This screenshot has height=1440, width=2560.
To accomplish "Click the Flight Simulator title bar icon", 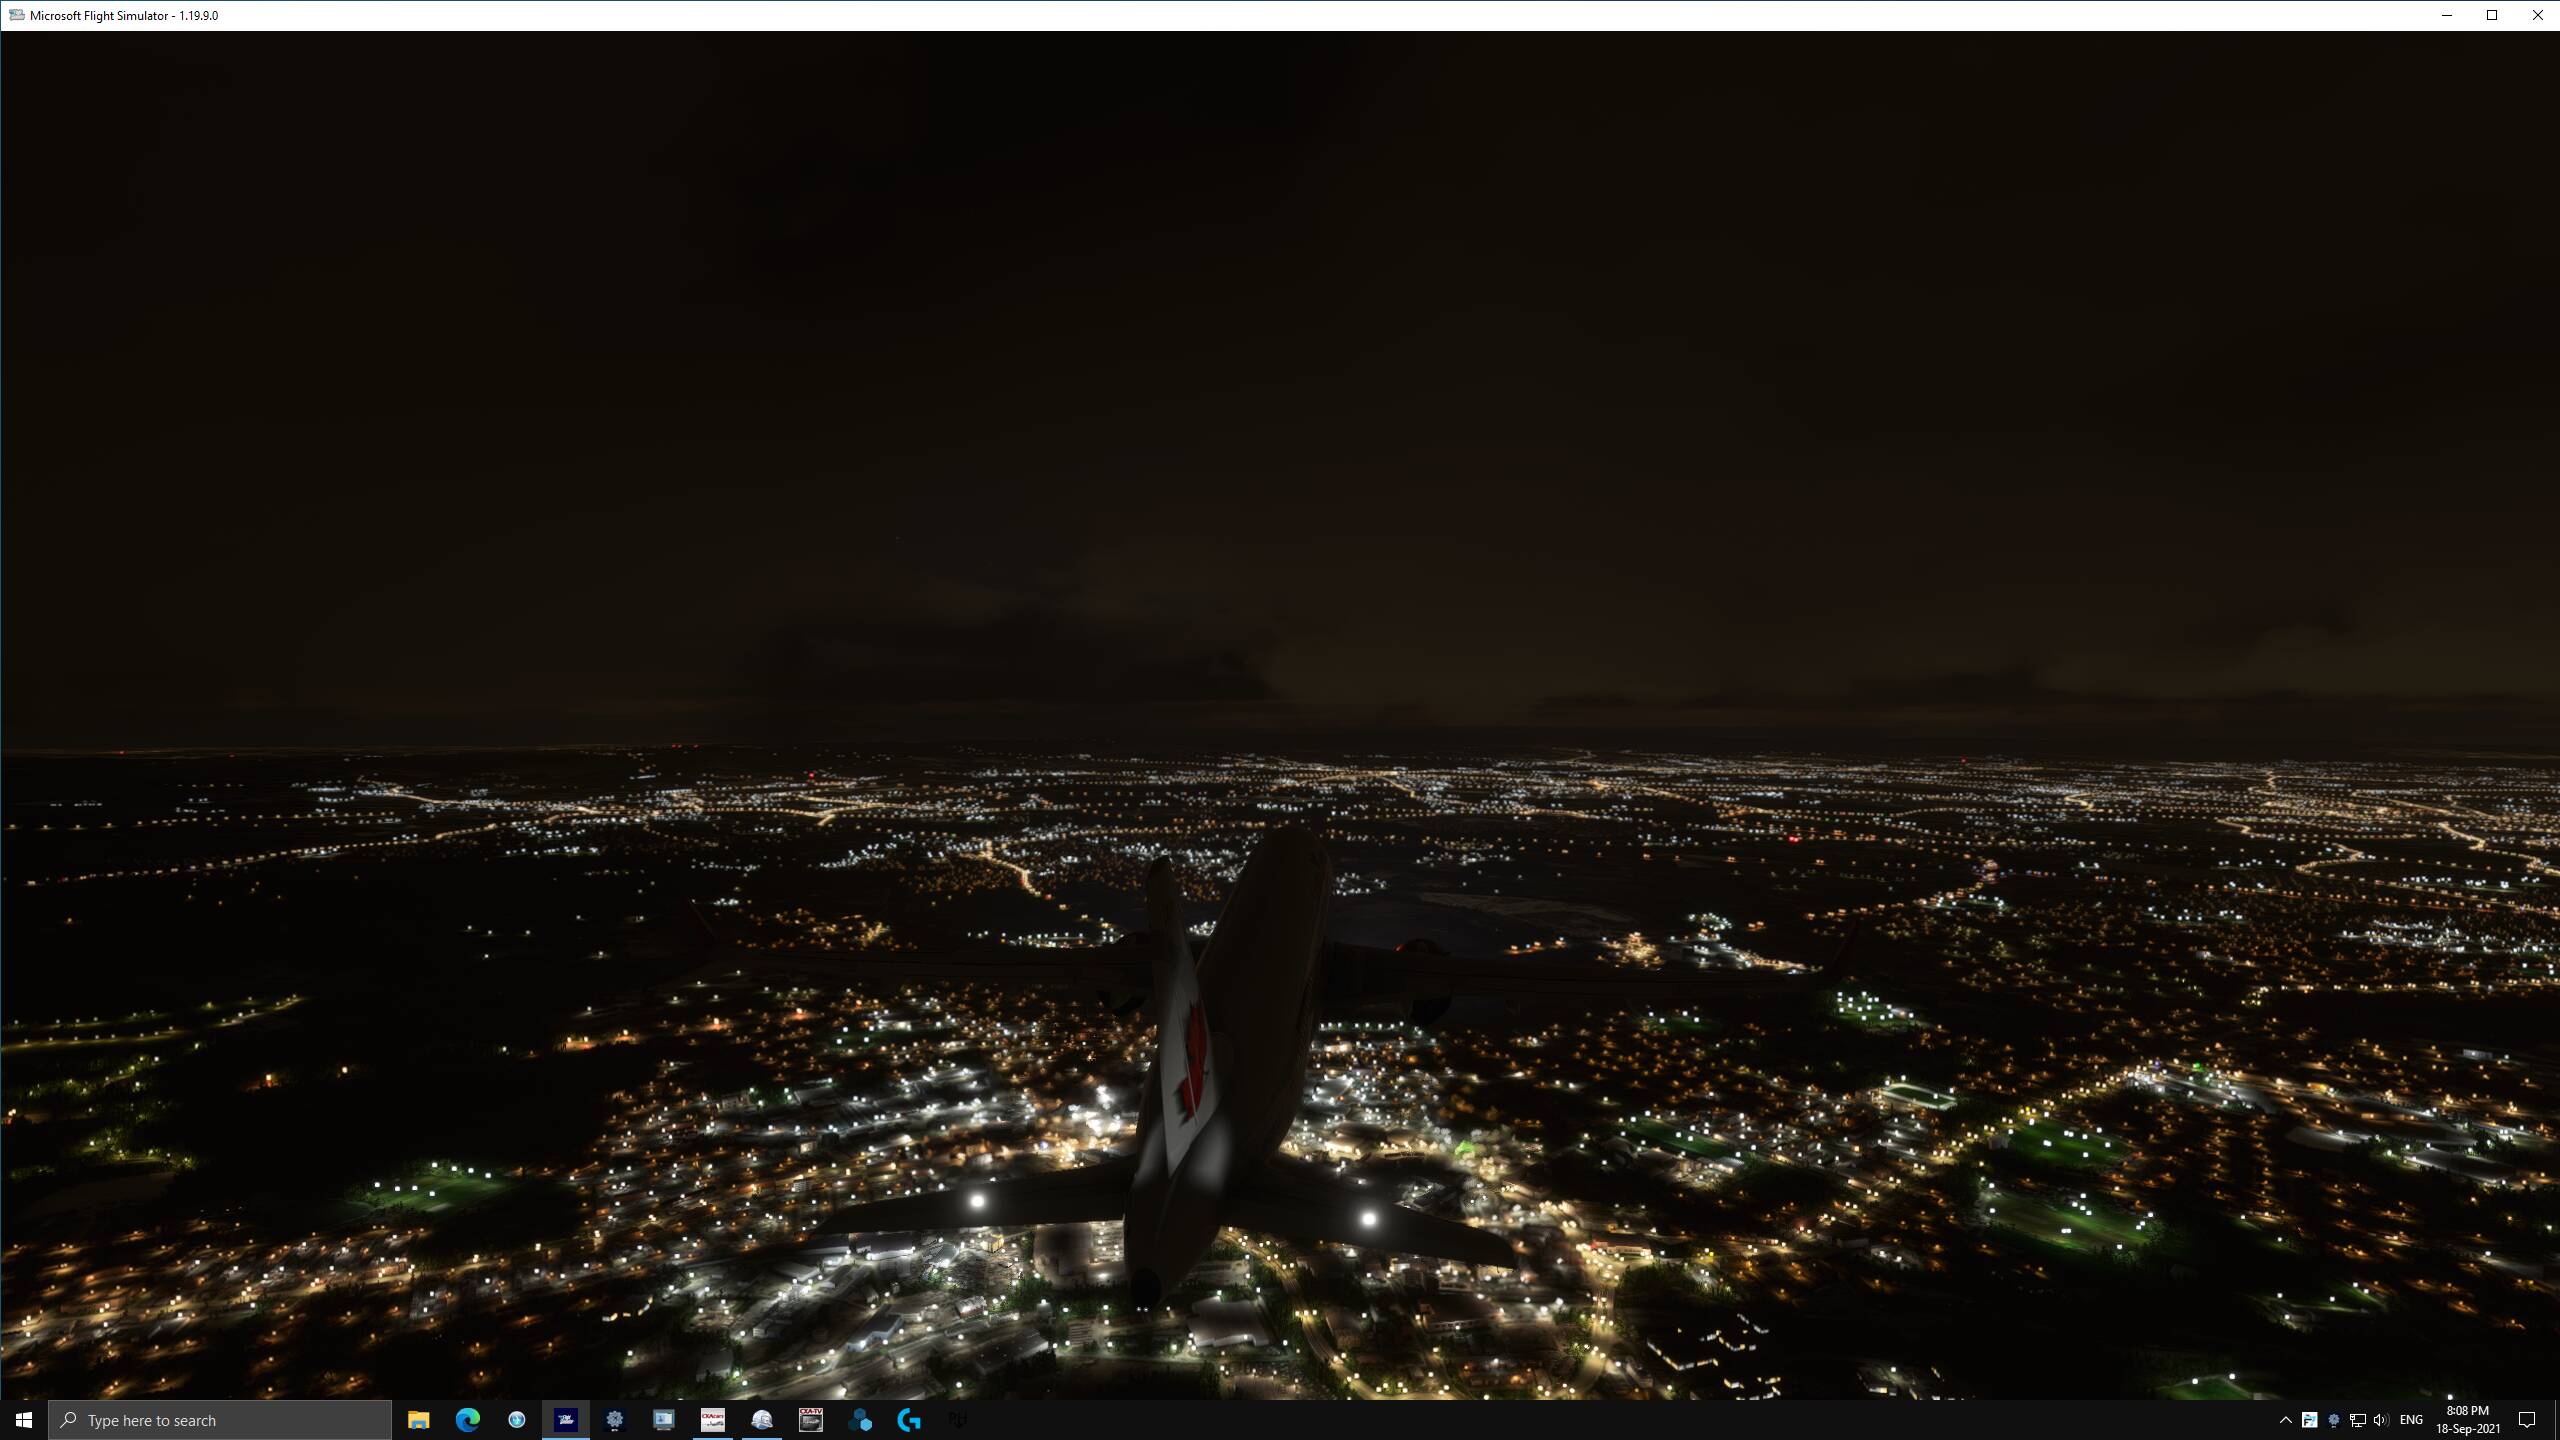I will coord(16,15).
